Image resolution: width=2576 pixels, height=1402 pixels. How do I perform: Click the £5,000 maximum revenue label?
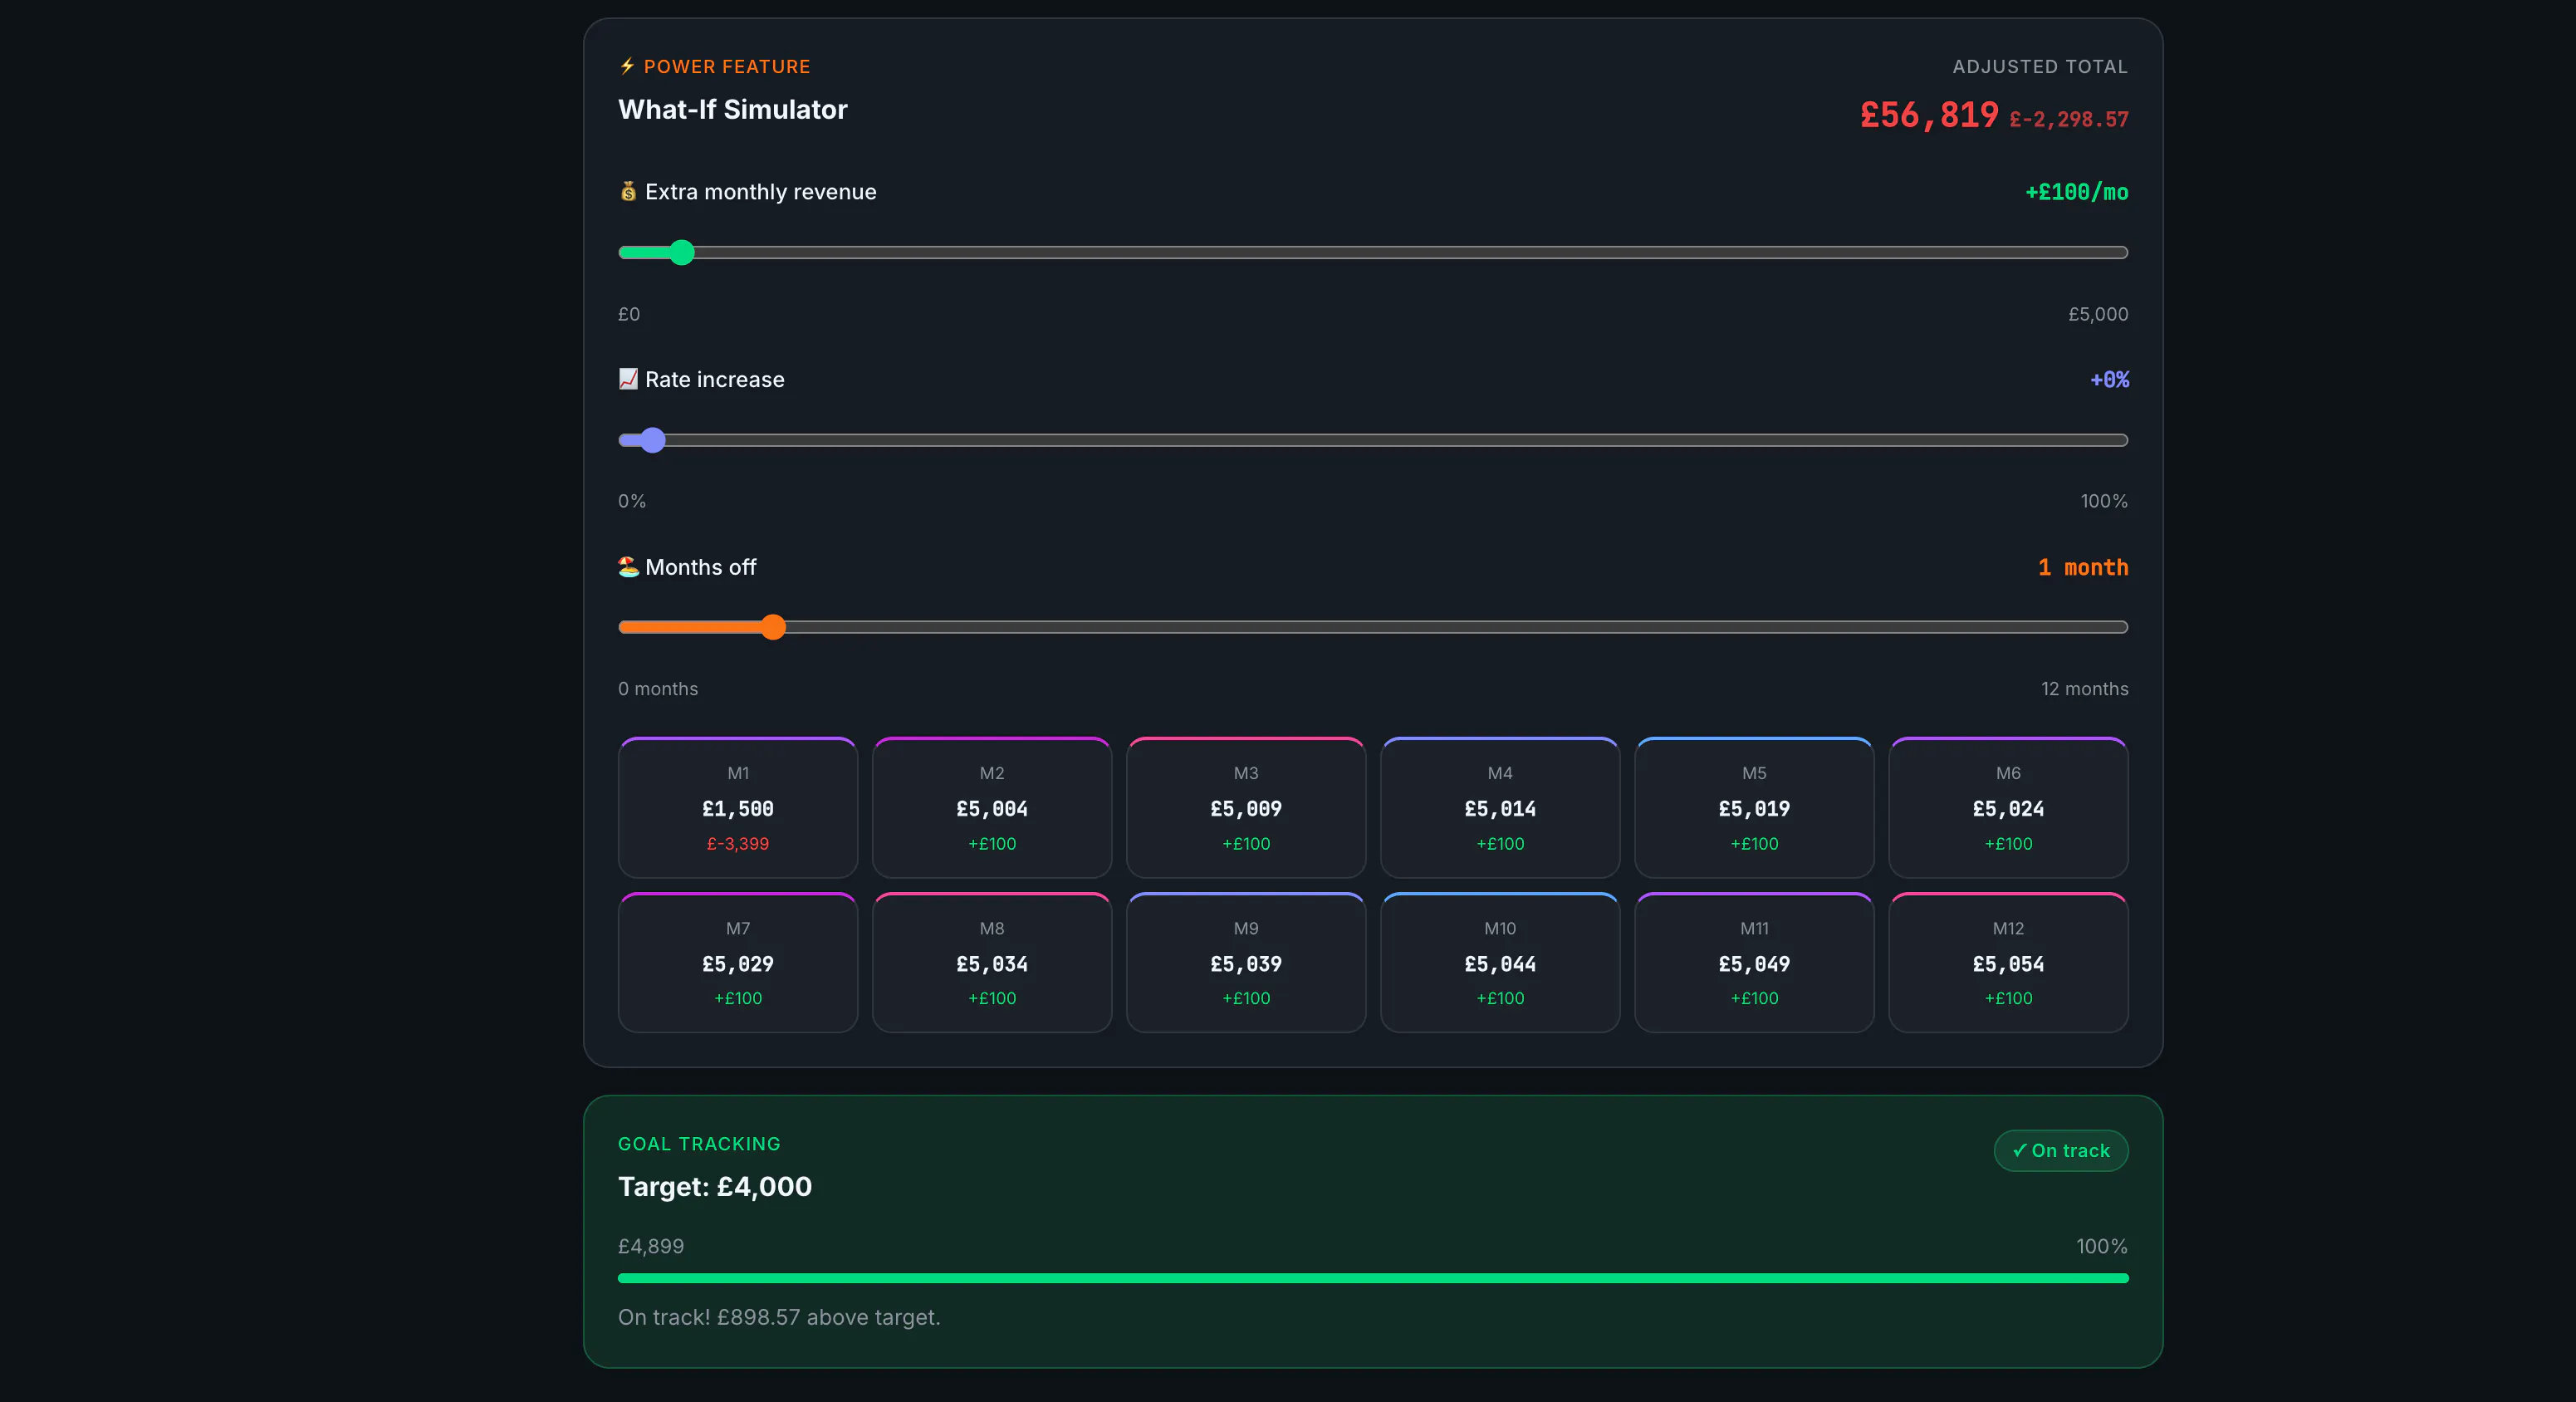point(2098,314)
